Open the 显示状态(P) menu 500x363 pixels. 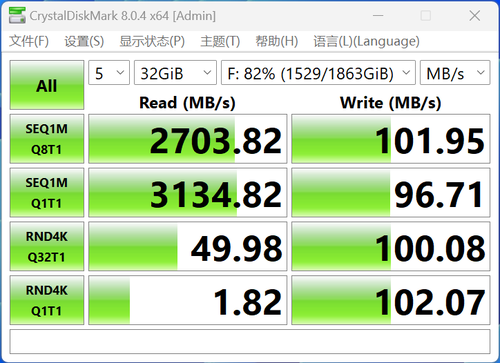coord(152,41)
